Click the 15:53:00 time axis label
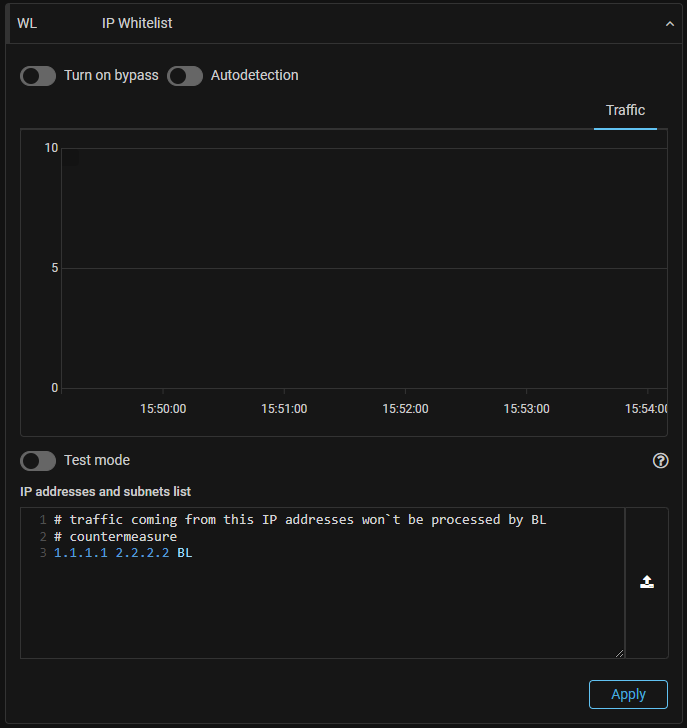This screenshot has width=687, height=728. point(526,409)
